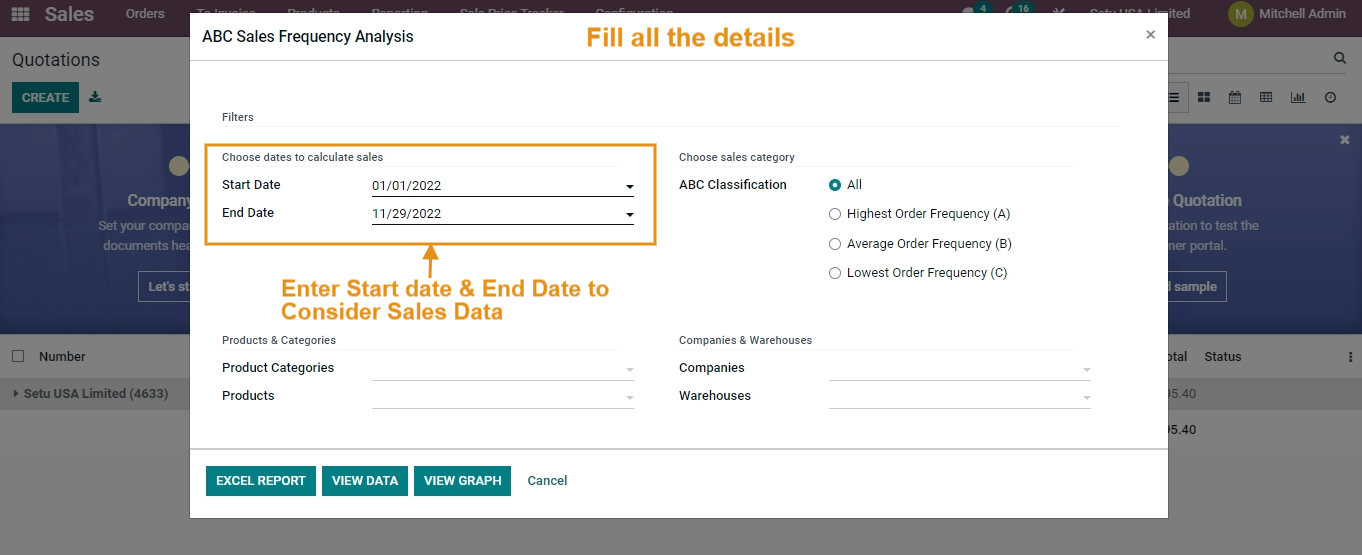The image size is (1362, 555).
Task: Expand the Setu USA Limited group row
Action: coord(90,394)
